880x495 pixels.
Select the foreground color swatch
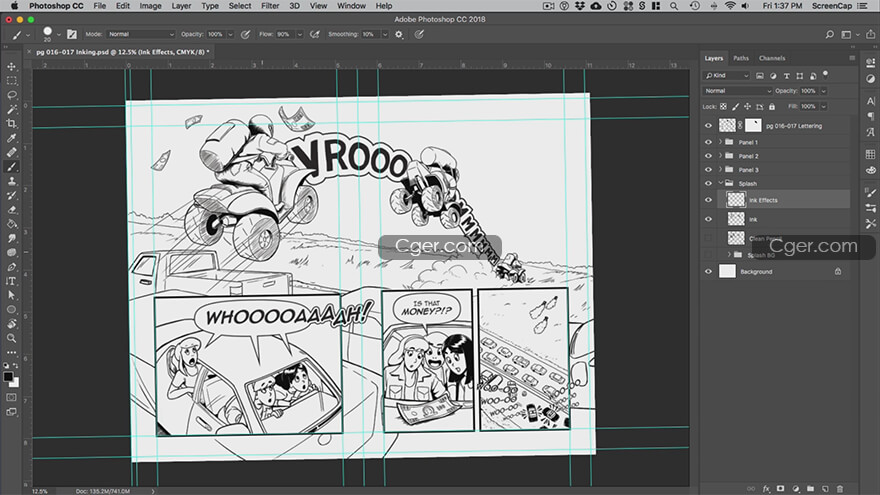8,377
